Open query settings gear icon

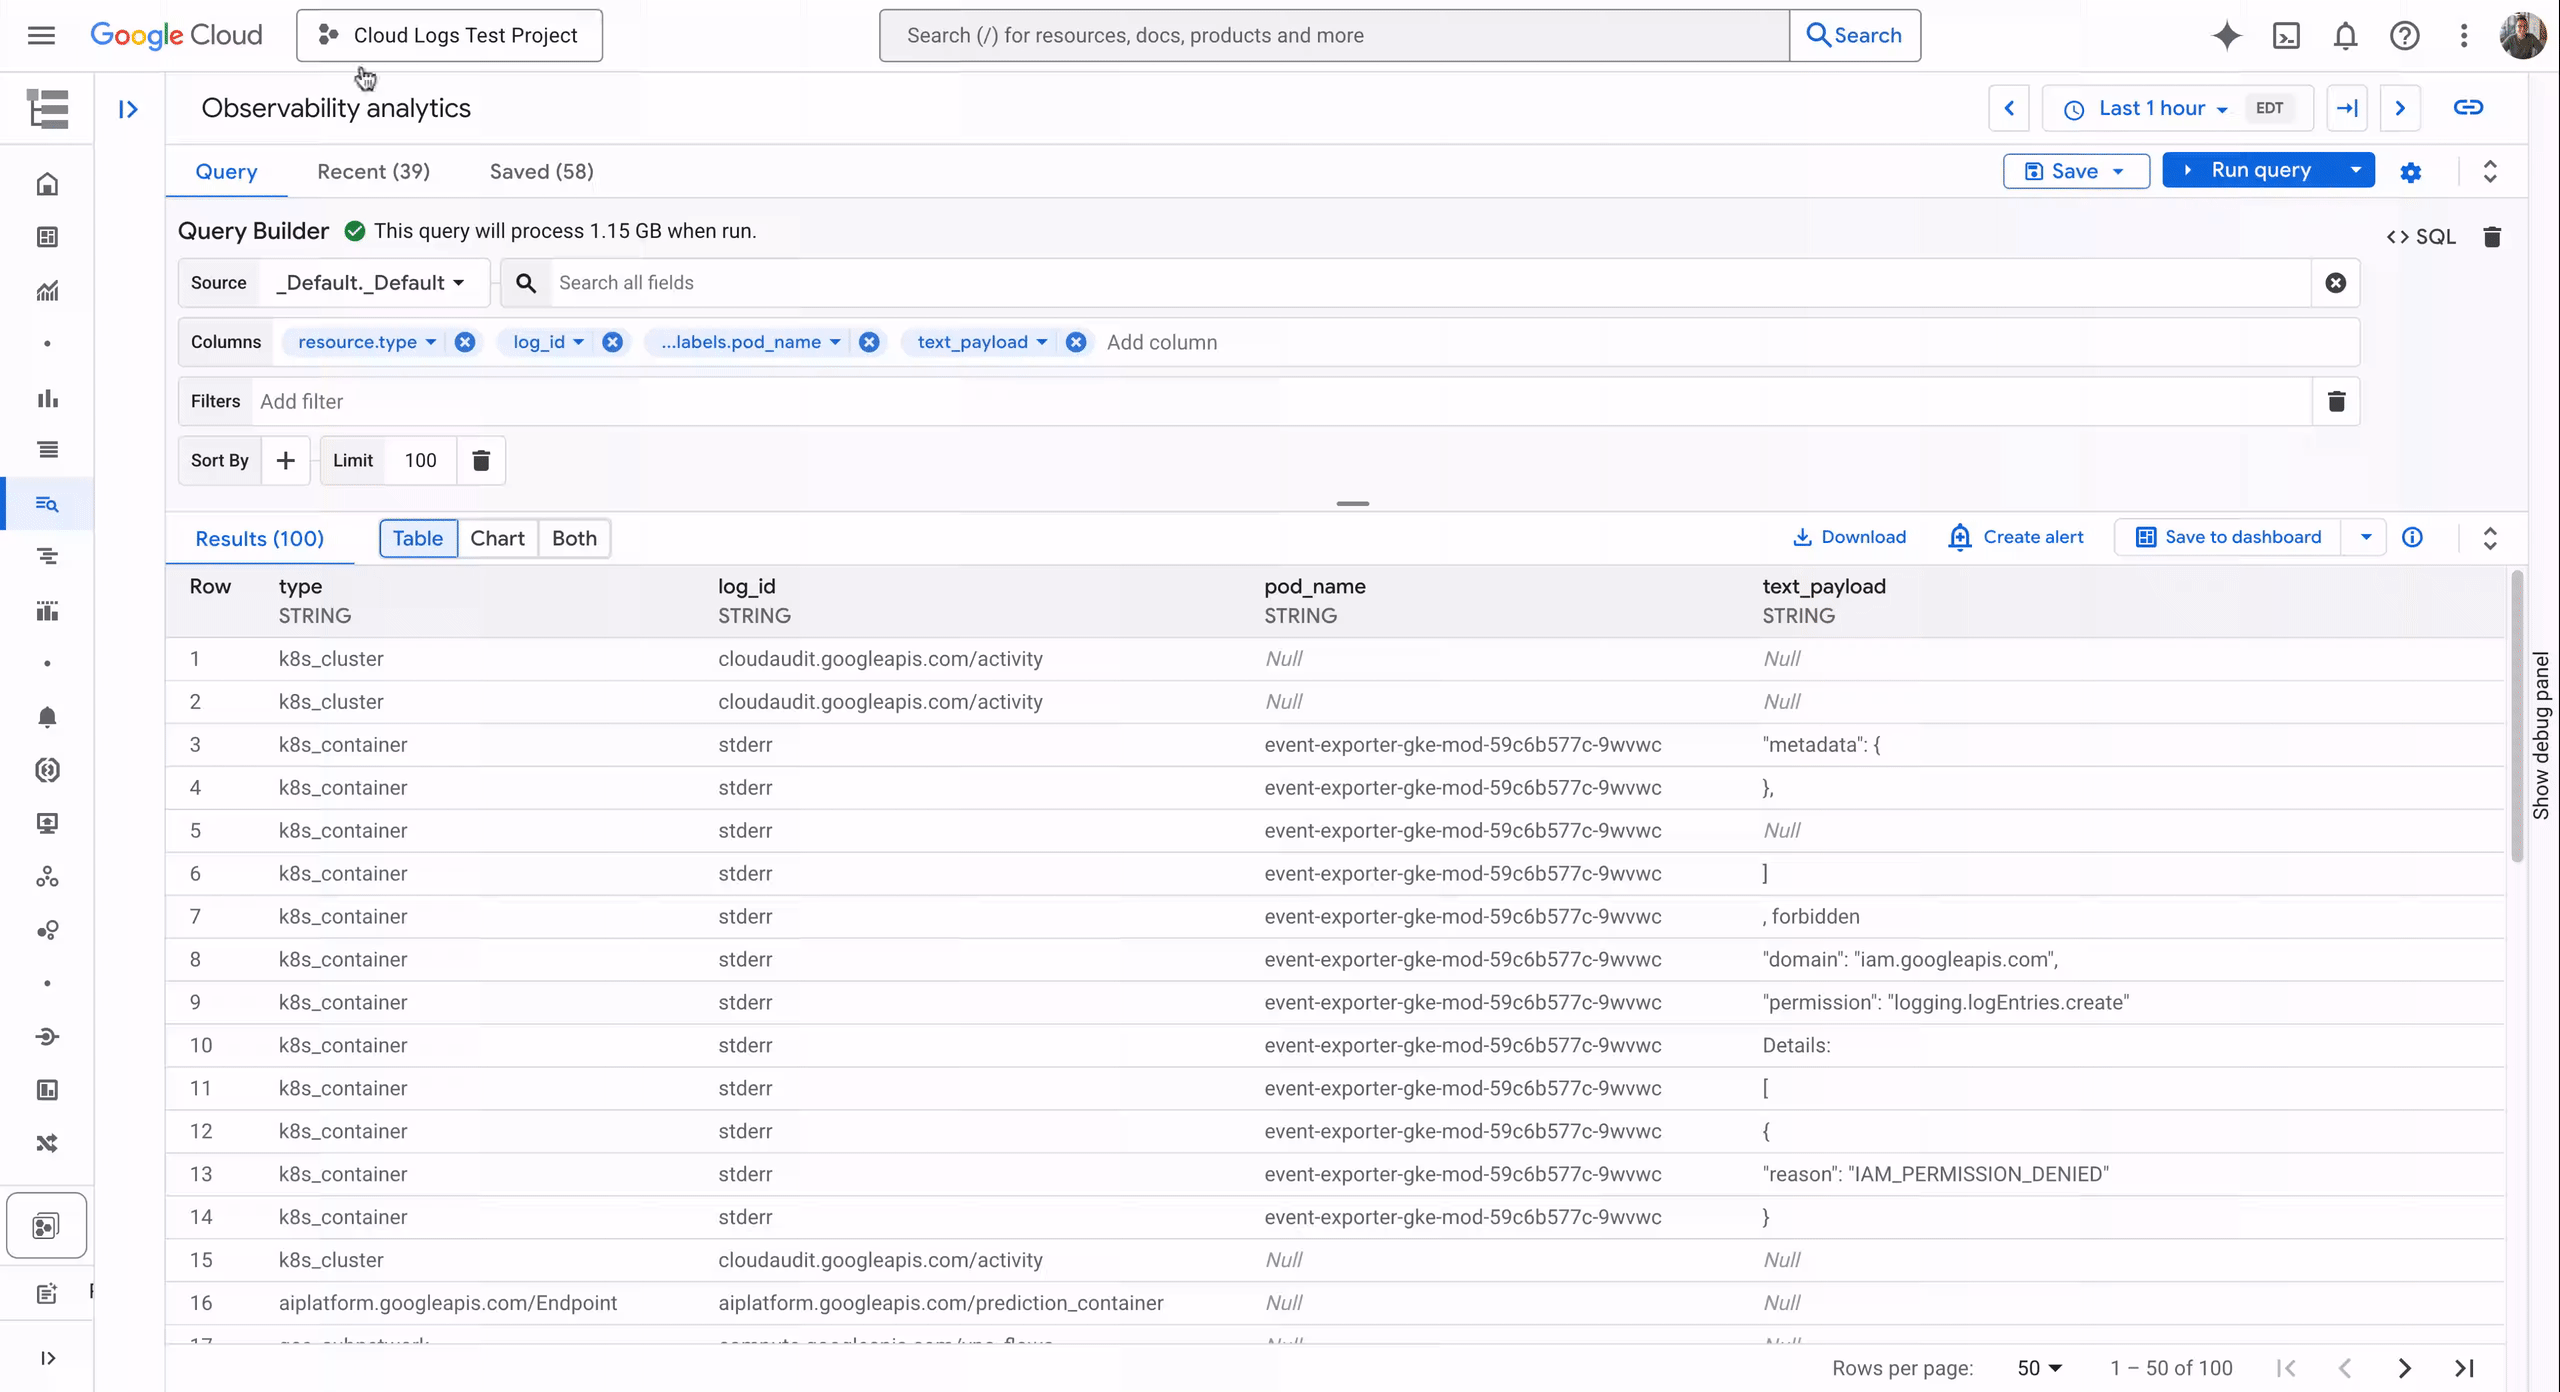[x=2411, y=172]
